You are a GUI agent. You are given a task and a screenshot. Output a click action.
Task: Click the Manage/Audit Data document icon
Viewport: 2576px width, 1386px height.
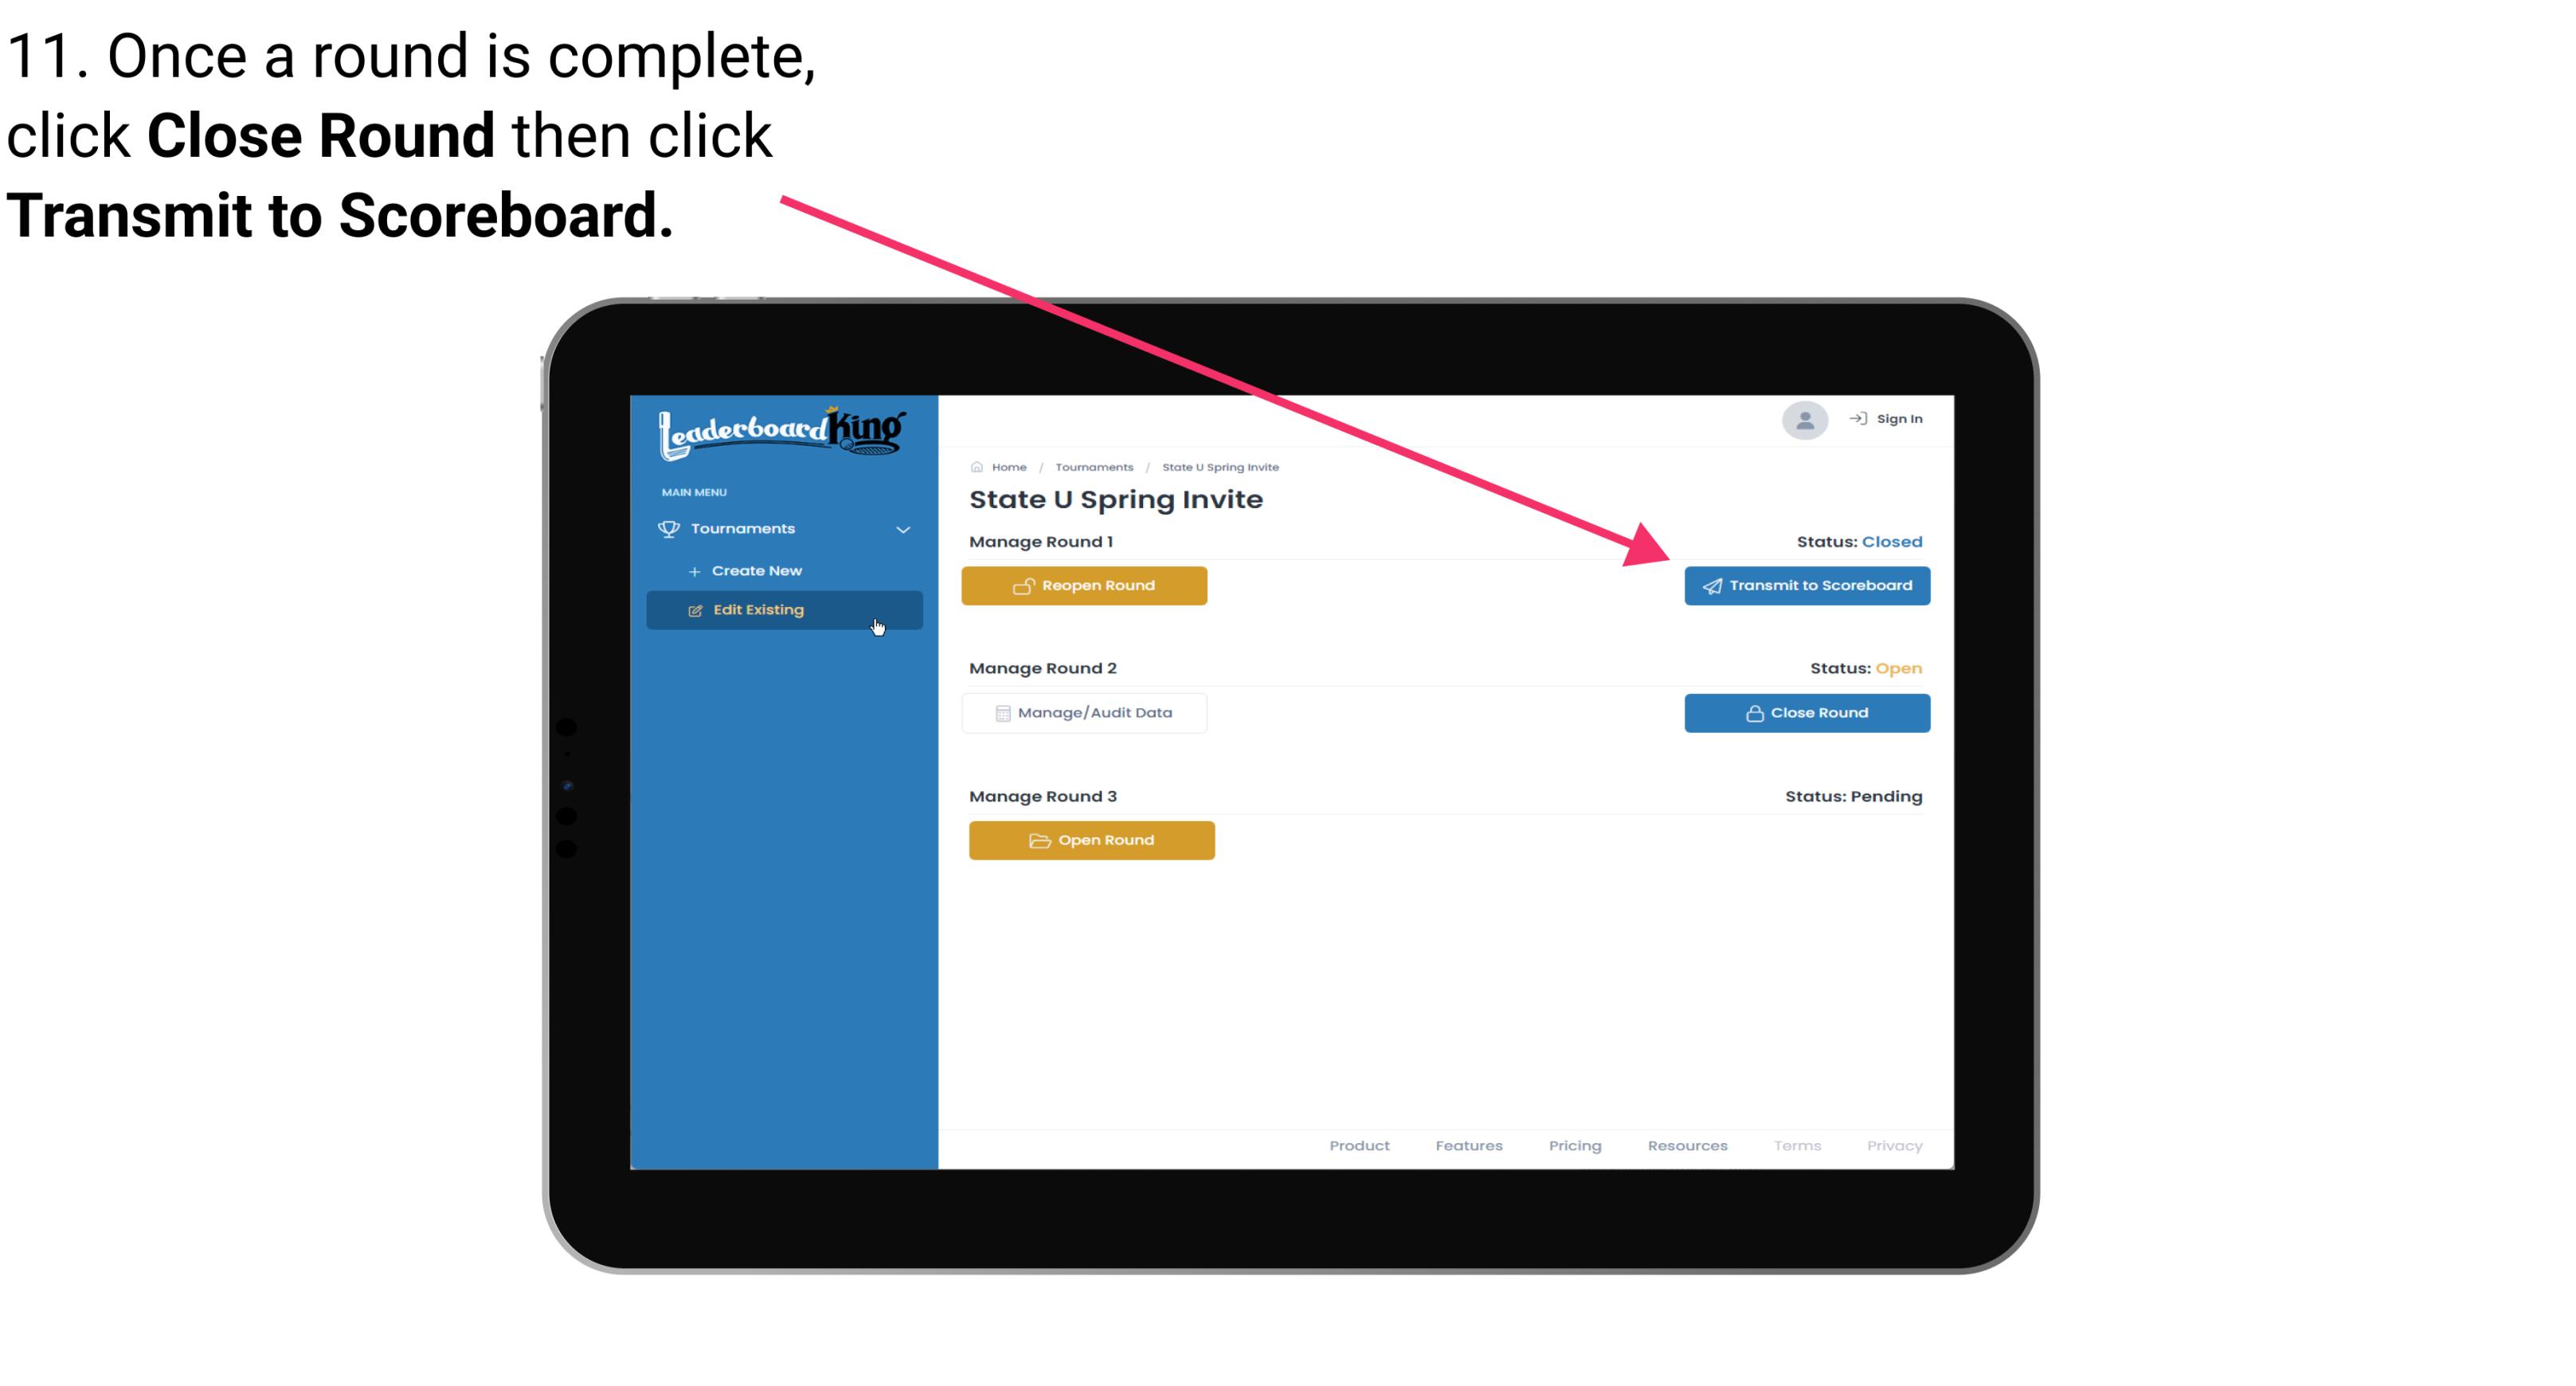(1000, 712)
